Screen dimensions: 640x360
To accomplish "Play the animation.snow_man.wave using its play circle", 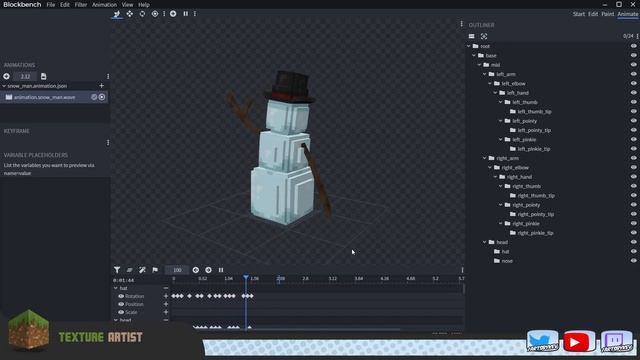I will click(102, 97).
